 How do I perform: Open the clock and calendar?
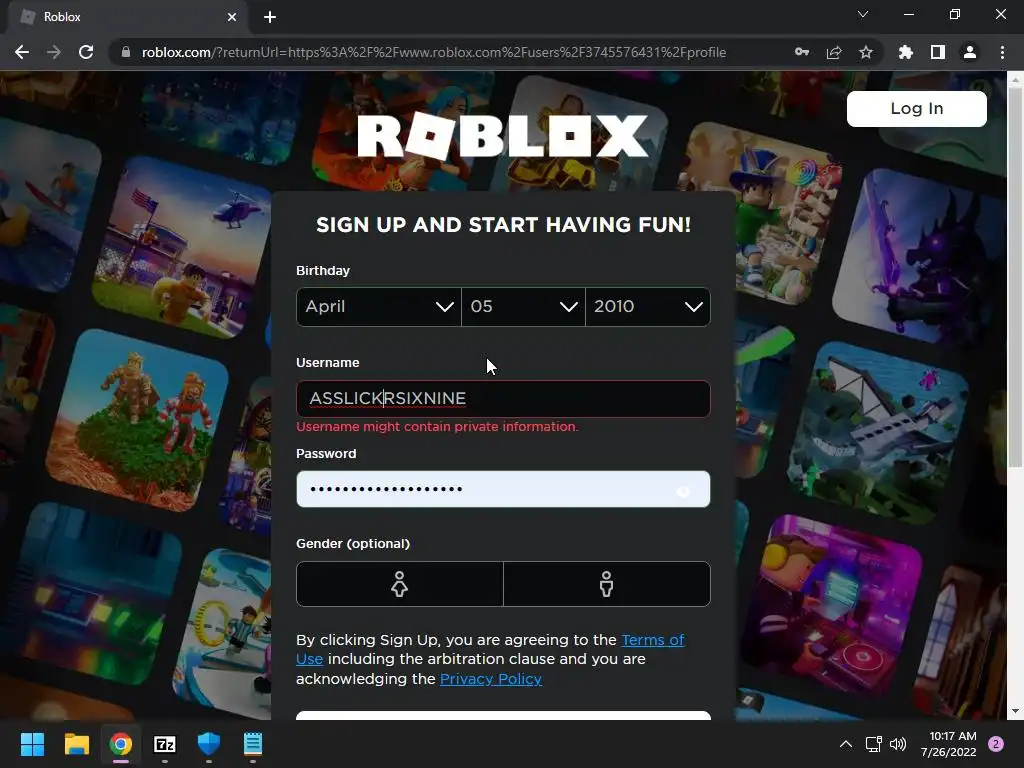click(948, 744)
